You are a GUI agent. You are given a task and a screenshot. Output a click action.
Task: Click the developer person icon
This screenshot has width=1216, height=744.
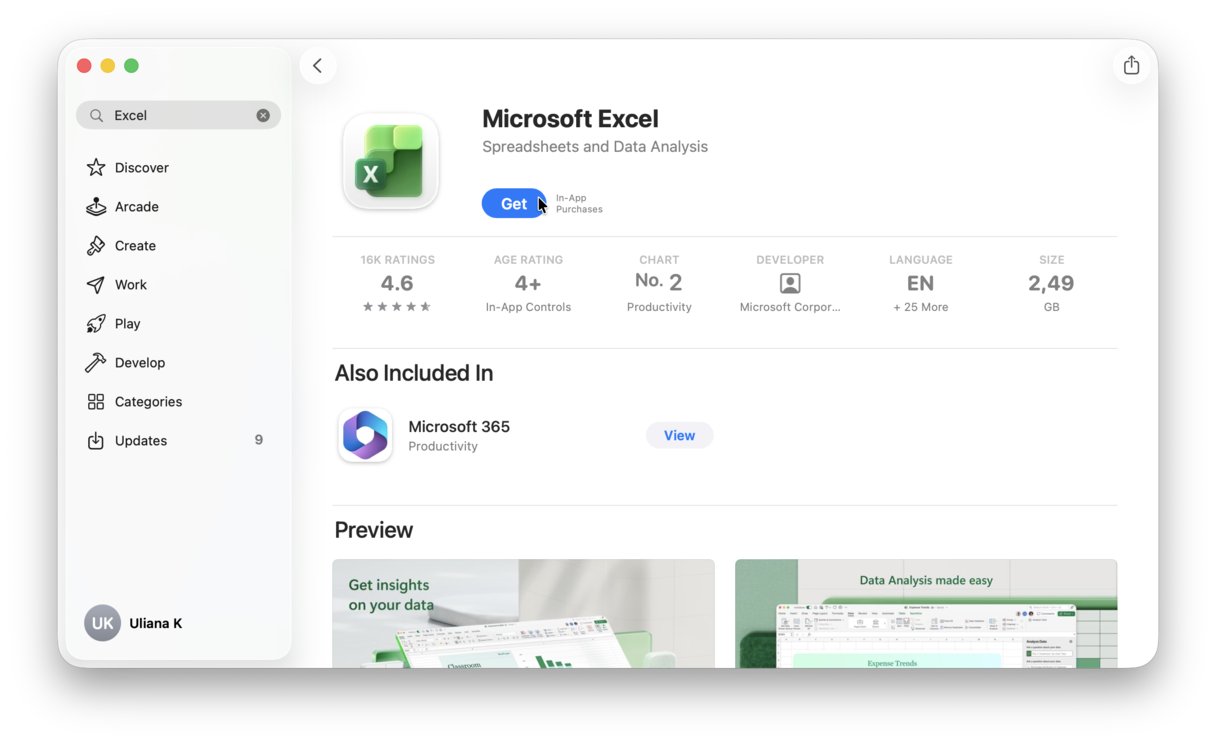tap(790, 283)
